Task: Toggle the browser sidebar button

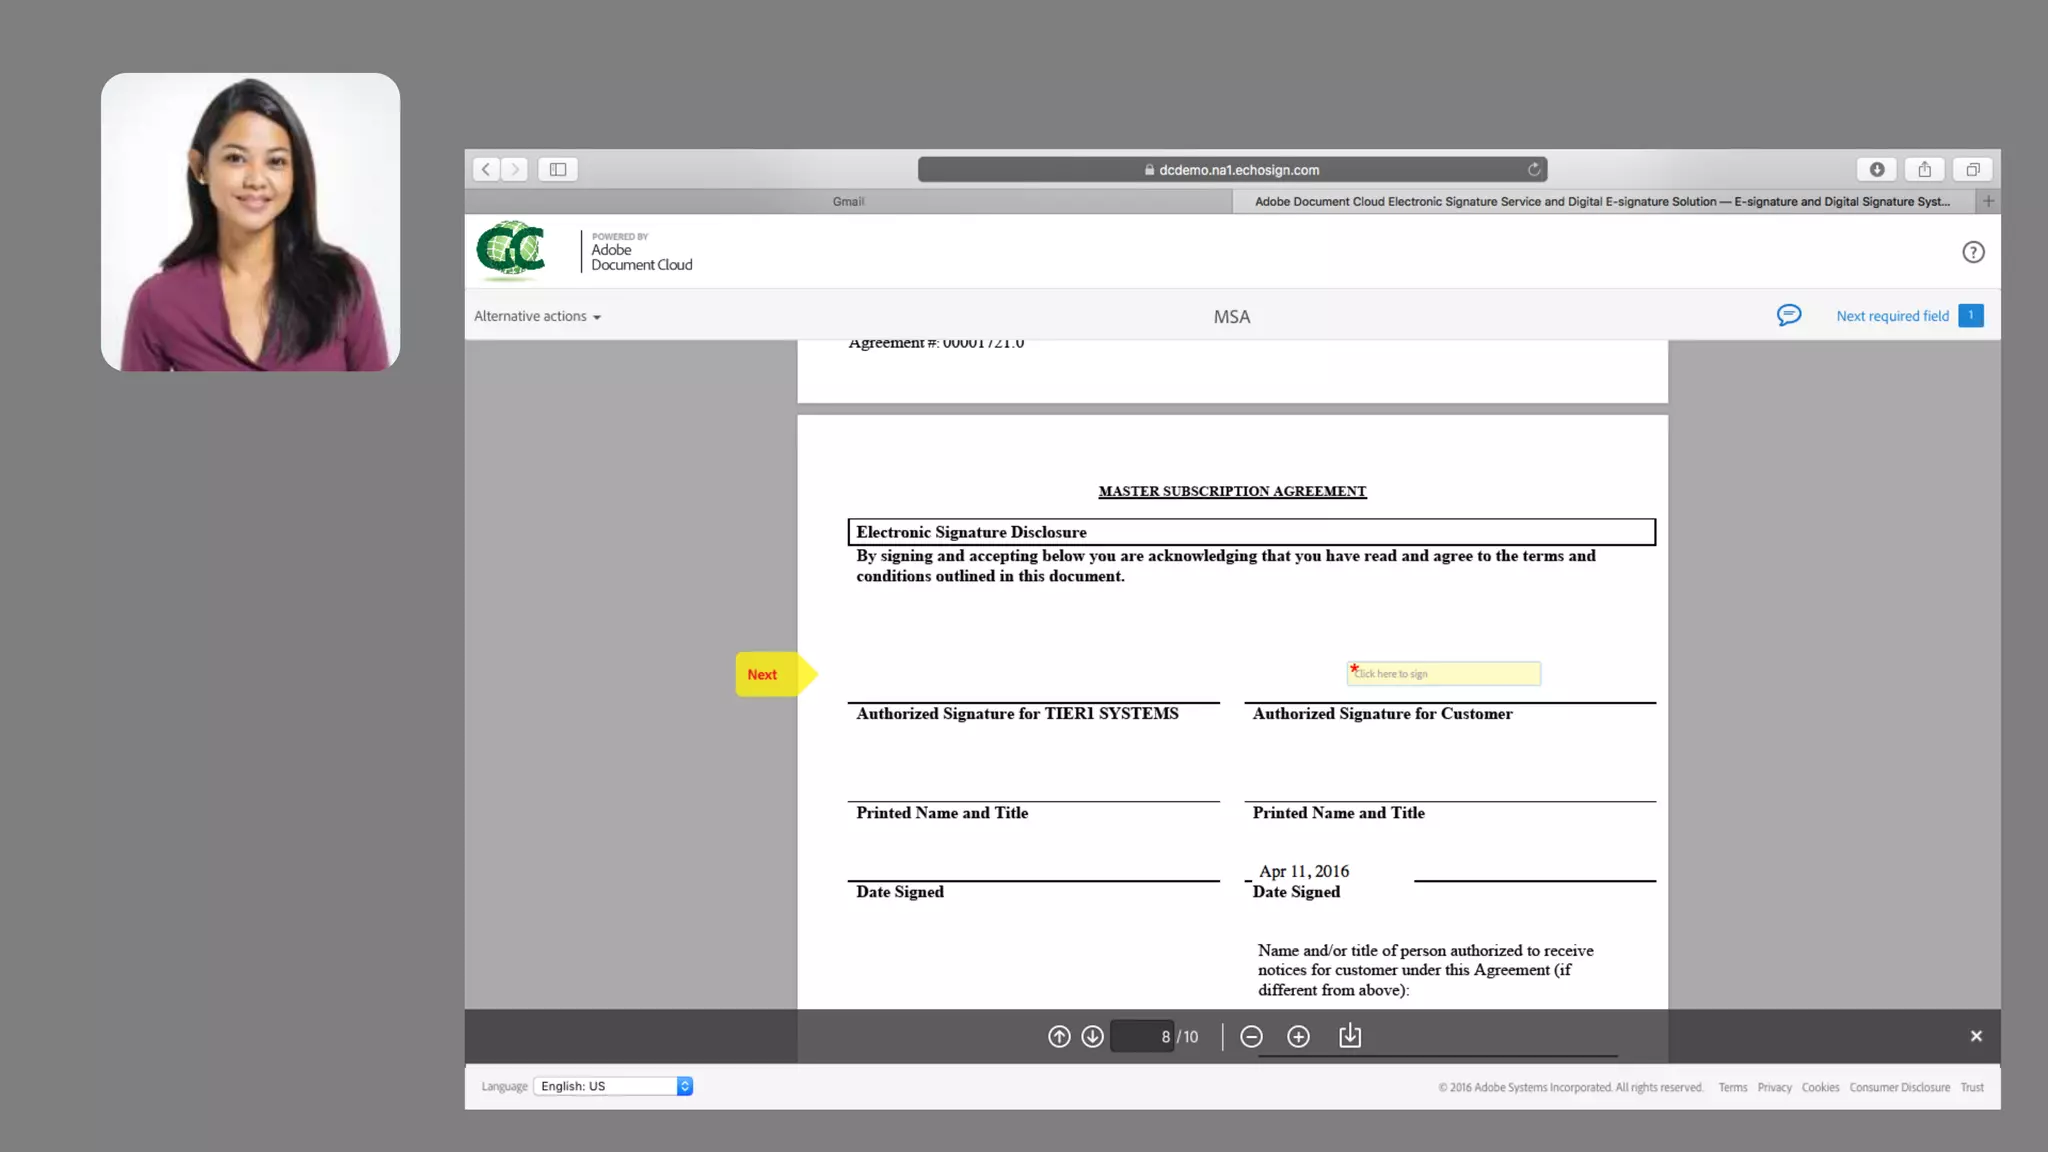Action: click(x=558, y=169)
